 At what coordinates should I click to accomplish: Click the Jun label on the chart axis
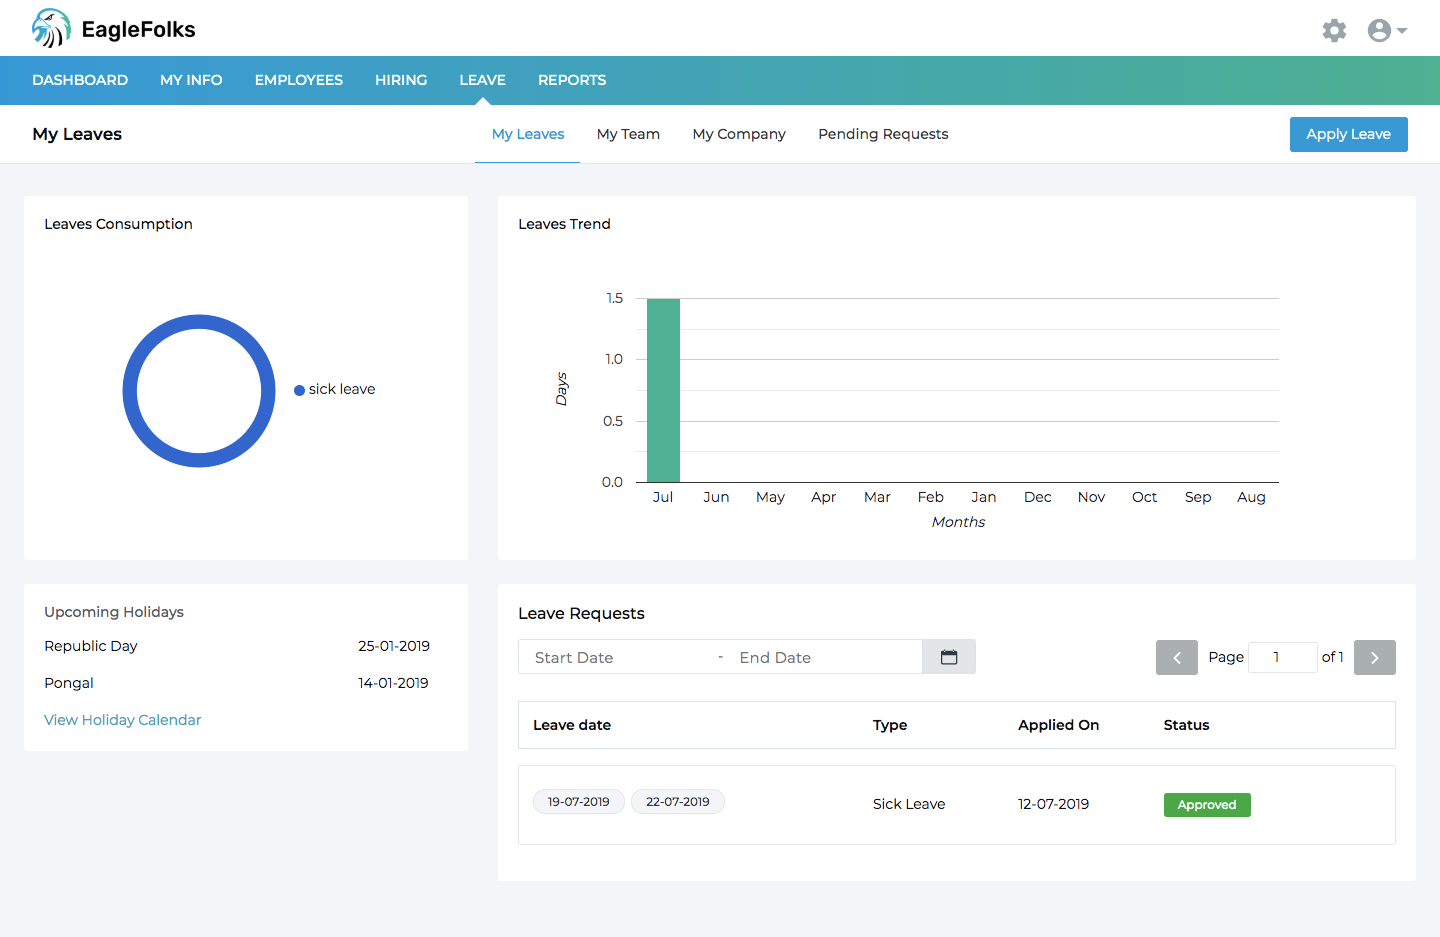716,497
